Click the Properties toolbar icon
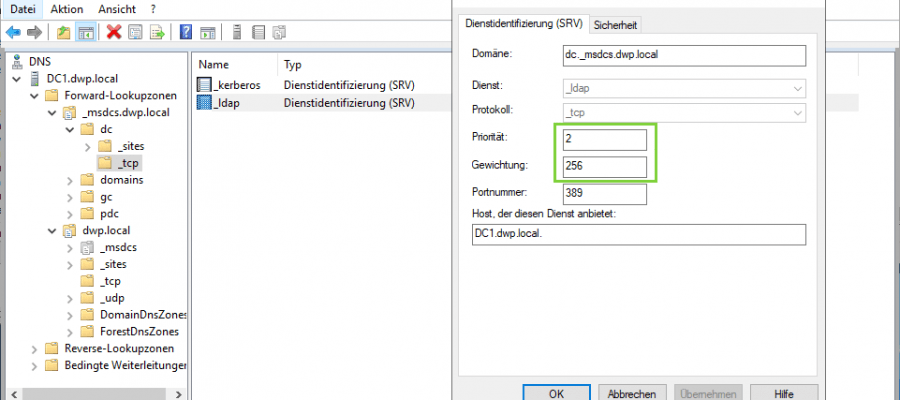 pyautogui.click(x=136, y=32)
